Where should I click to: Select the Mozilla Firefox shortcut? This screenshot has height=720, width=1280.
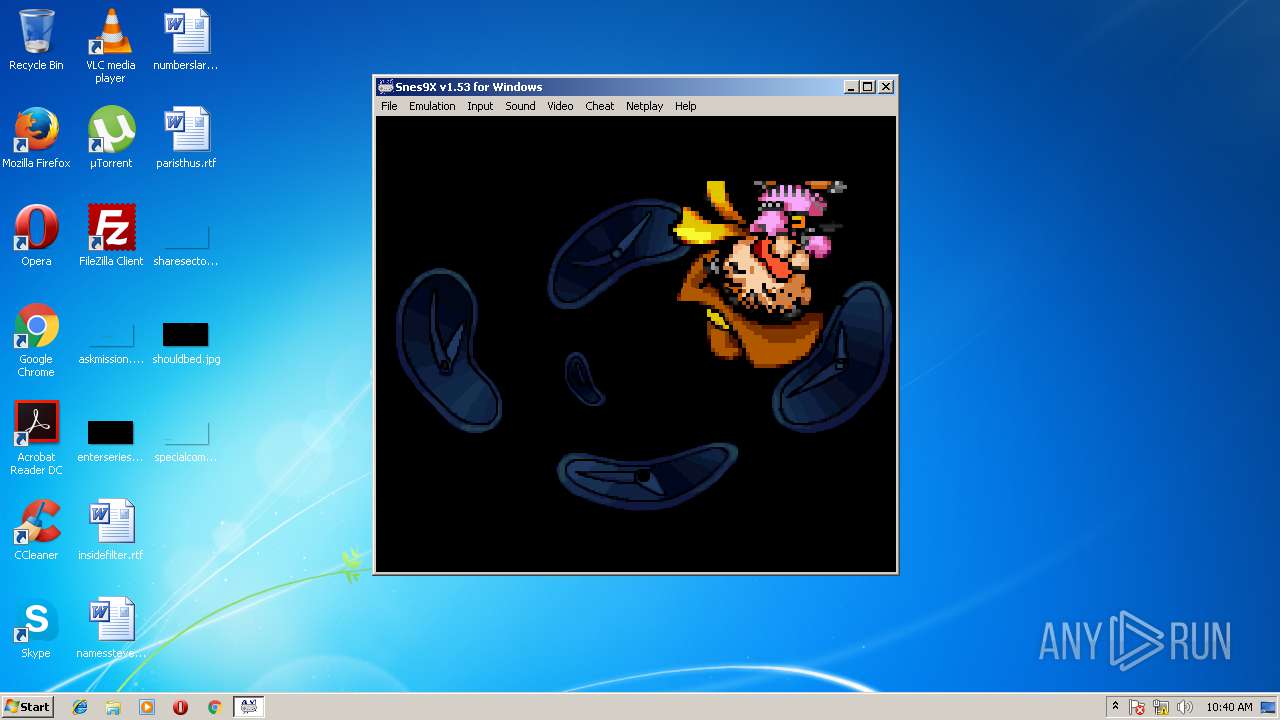click(x=36, y=138)
